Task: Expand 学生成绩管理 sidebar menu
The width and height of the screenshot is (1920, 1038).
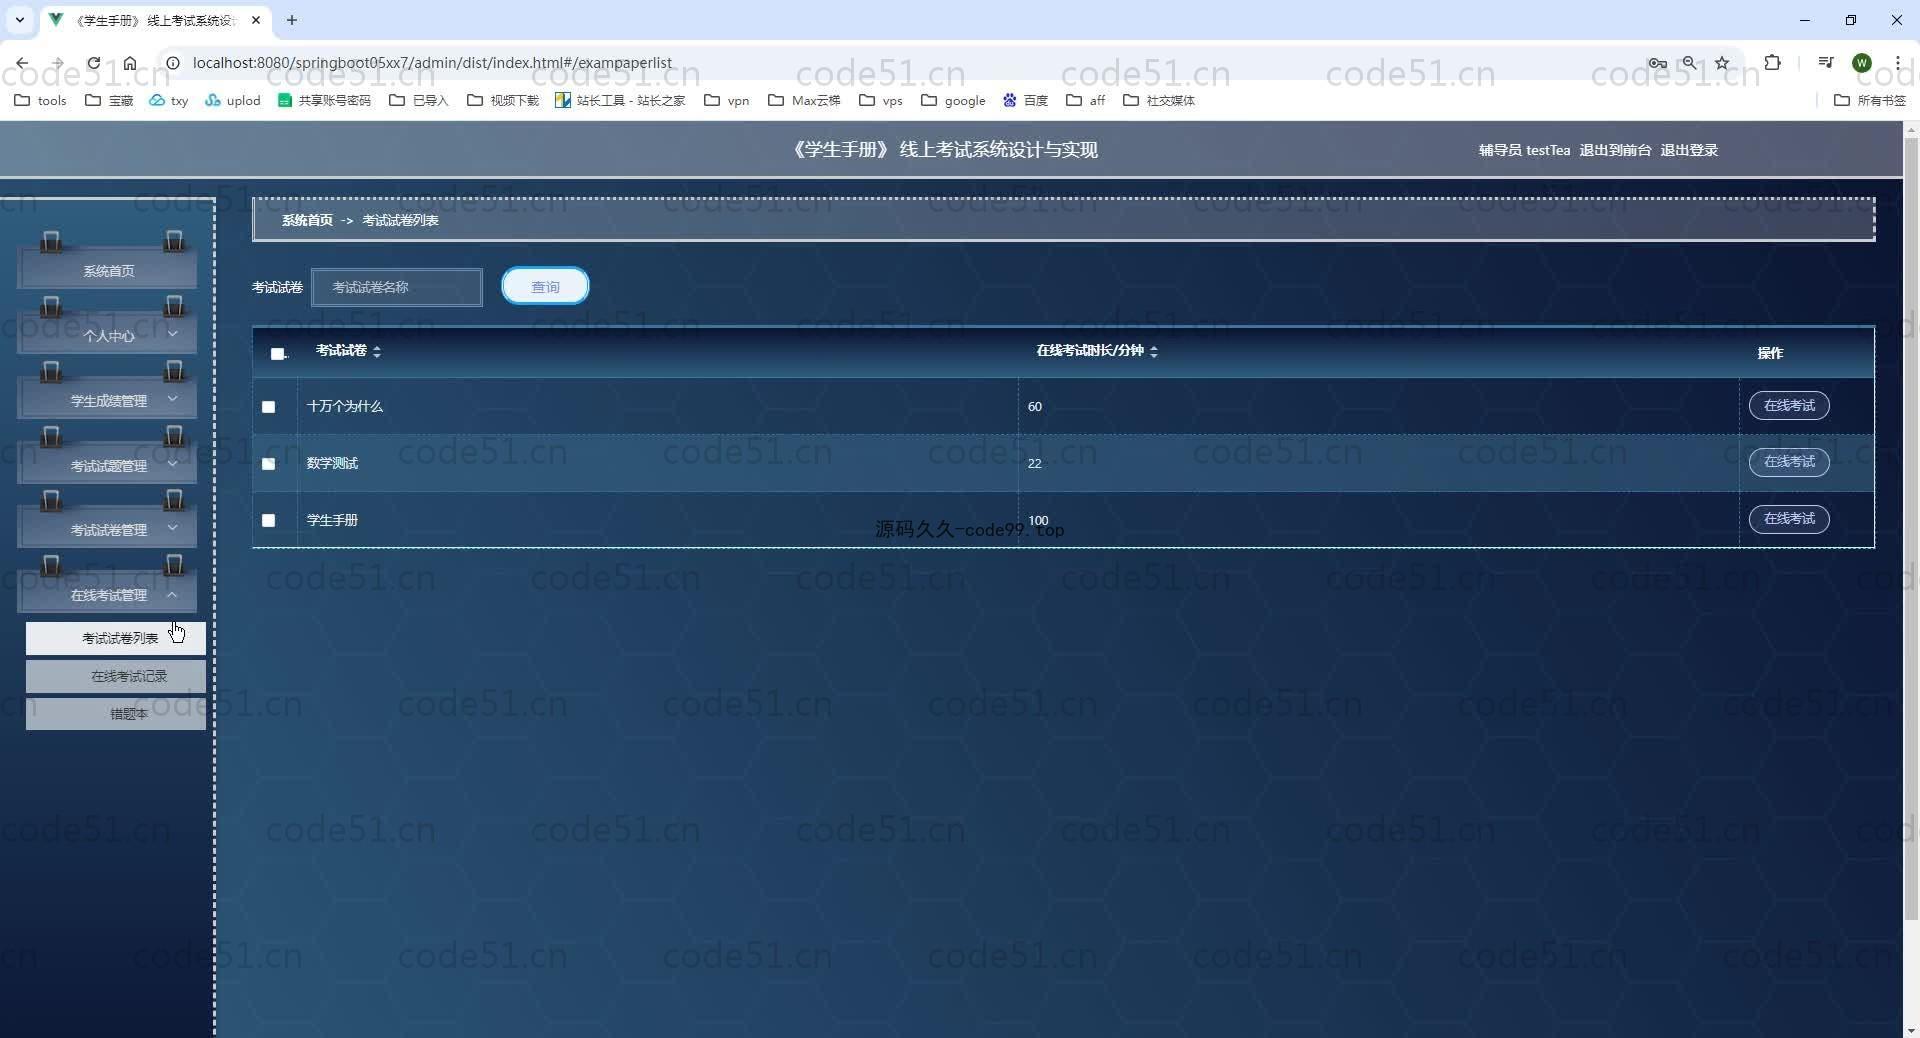Action: click(107, 400)
